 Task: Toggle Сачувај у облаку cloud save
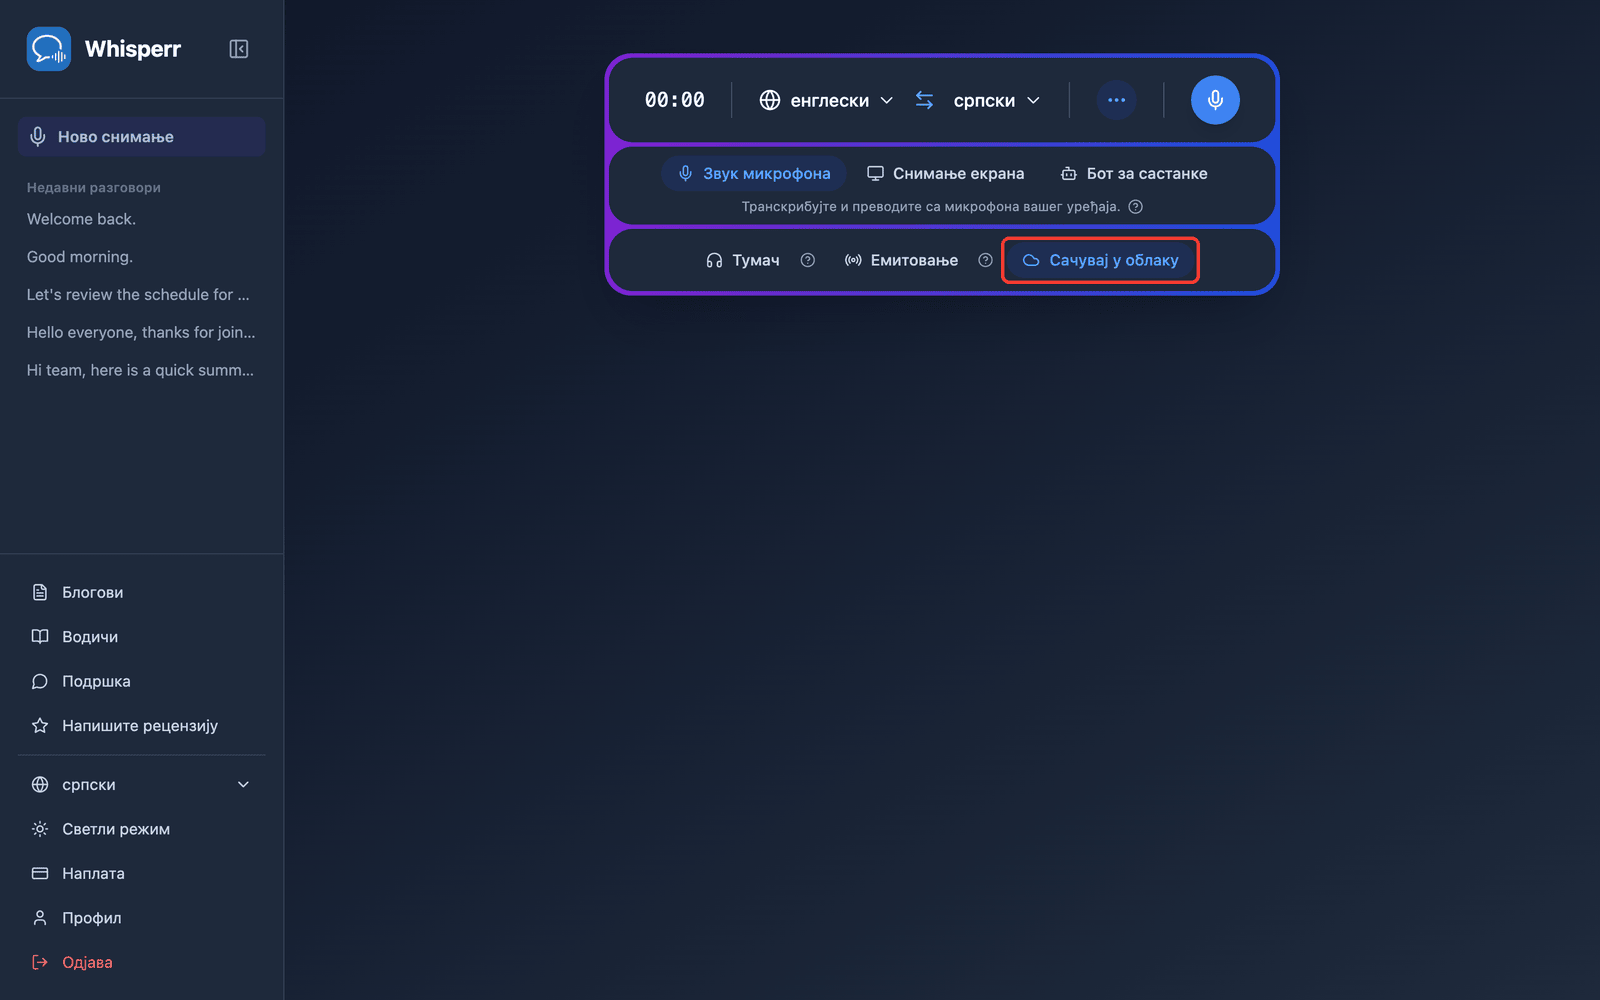[1100, 261]
